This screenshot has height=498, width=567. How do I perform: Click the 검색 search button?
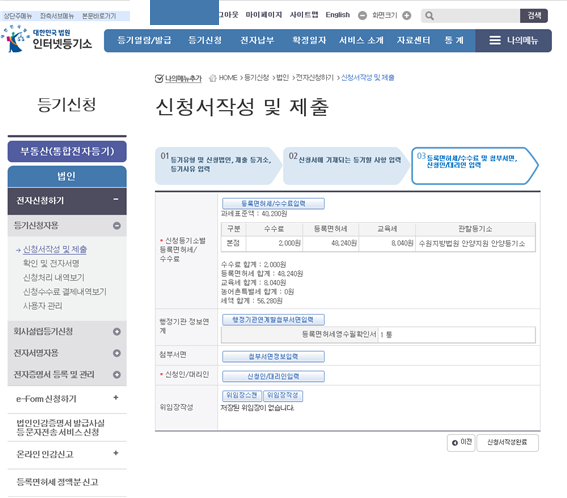point(534,16)
